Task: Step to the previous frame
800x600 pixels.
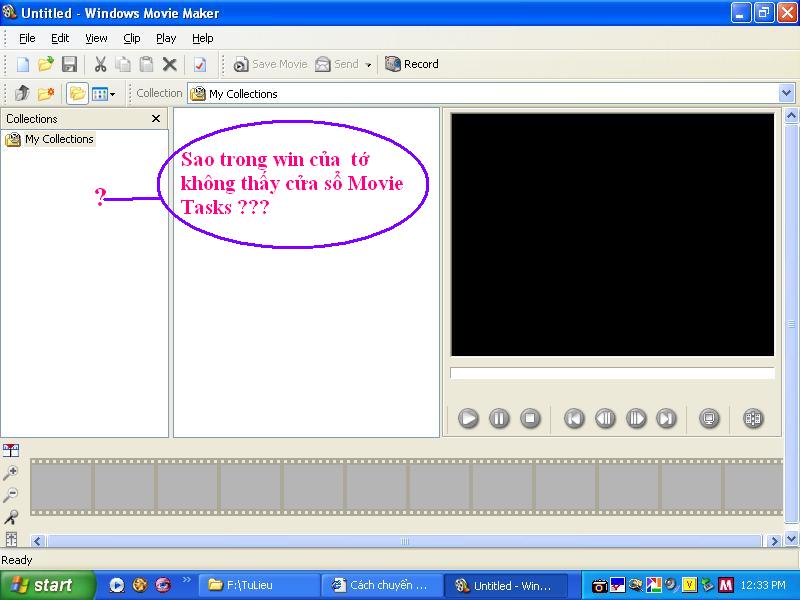Action: tap(605, 418)
